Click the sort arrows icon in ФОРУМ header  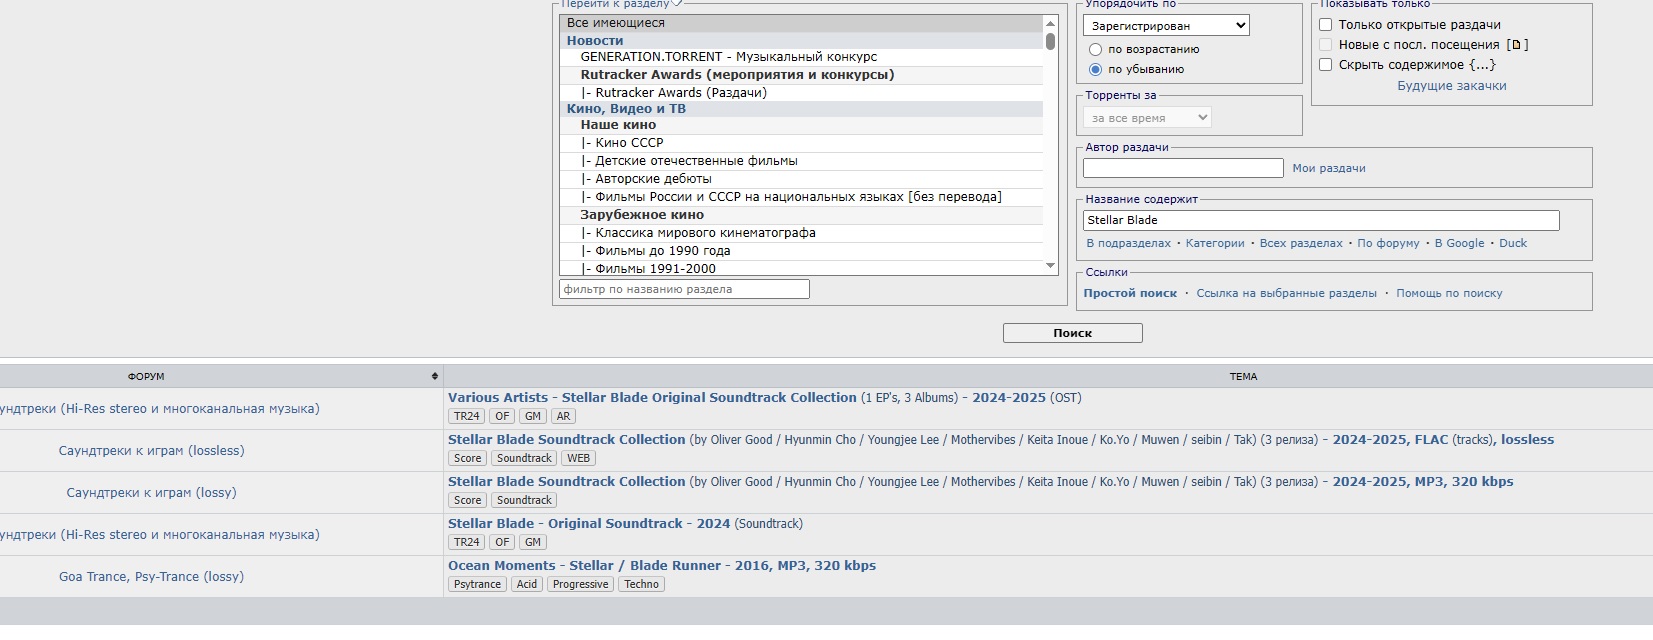(x=434, y=377)
